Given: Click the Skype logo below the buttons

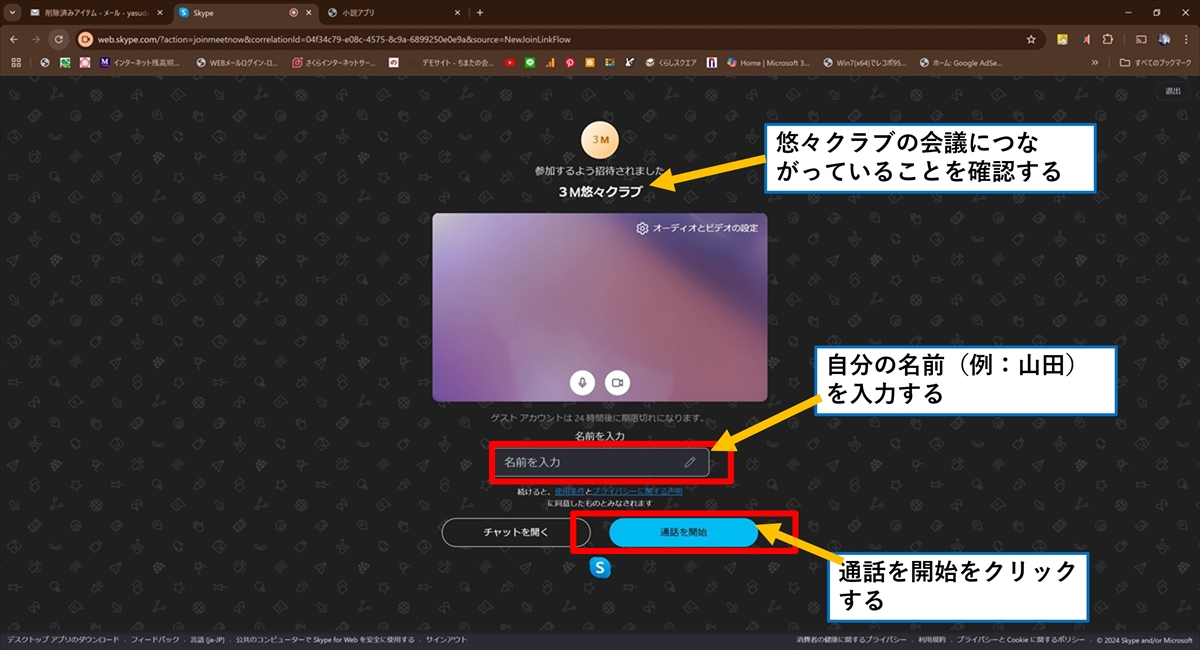Looking at the screenshot, I should (x=600, y=567).
